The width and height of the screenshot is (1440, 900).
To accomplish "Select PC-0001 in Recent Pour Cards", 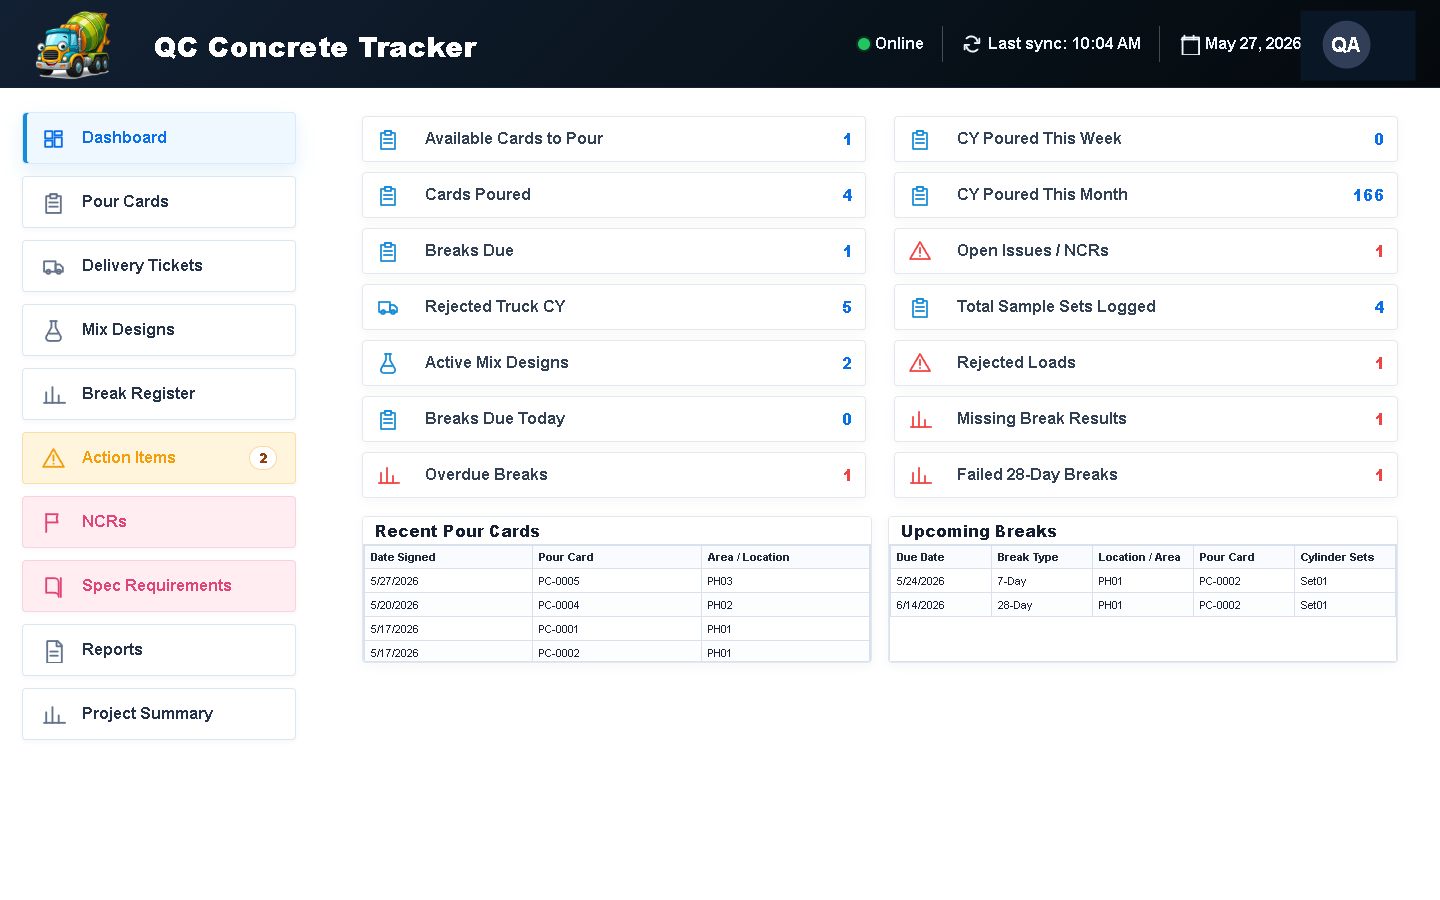I will pyautogui.click(x=617, y=629).
